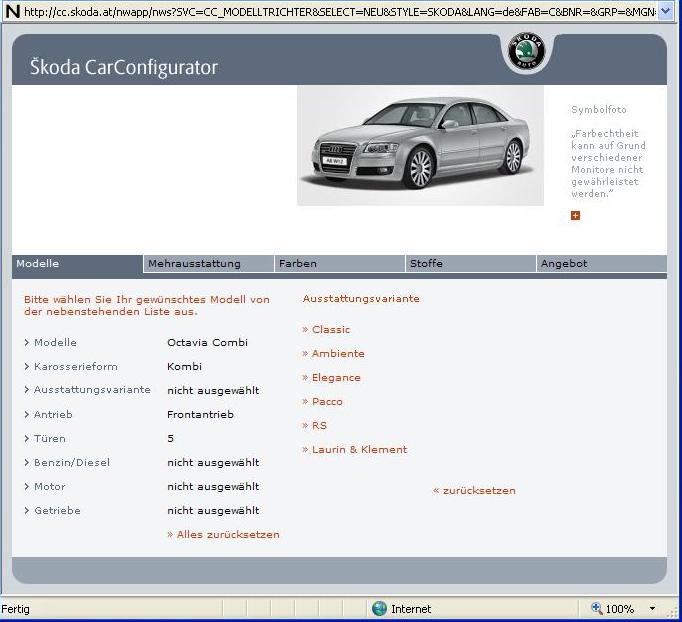Click the Ausstattungsvariante list heading
Viewport: 682px width, 622px height.
361,299
